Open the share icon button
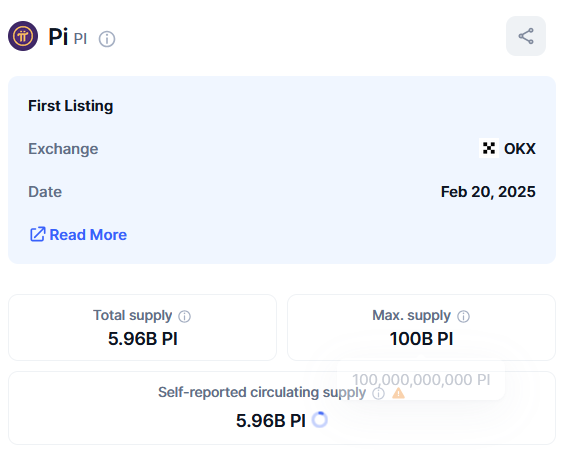This screenshot has height=456, width=567. coord(525,36)
